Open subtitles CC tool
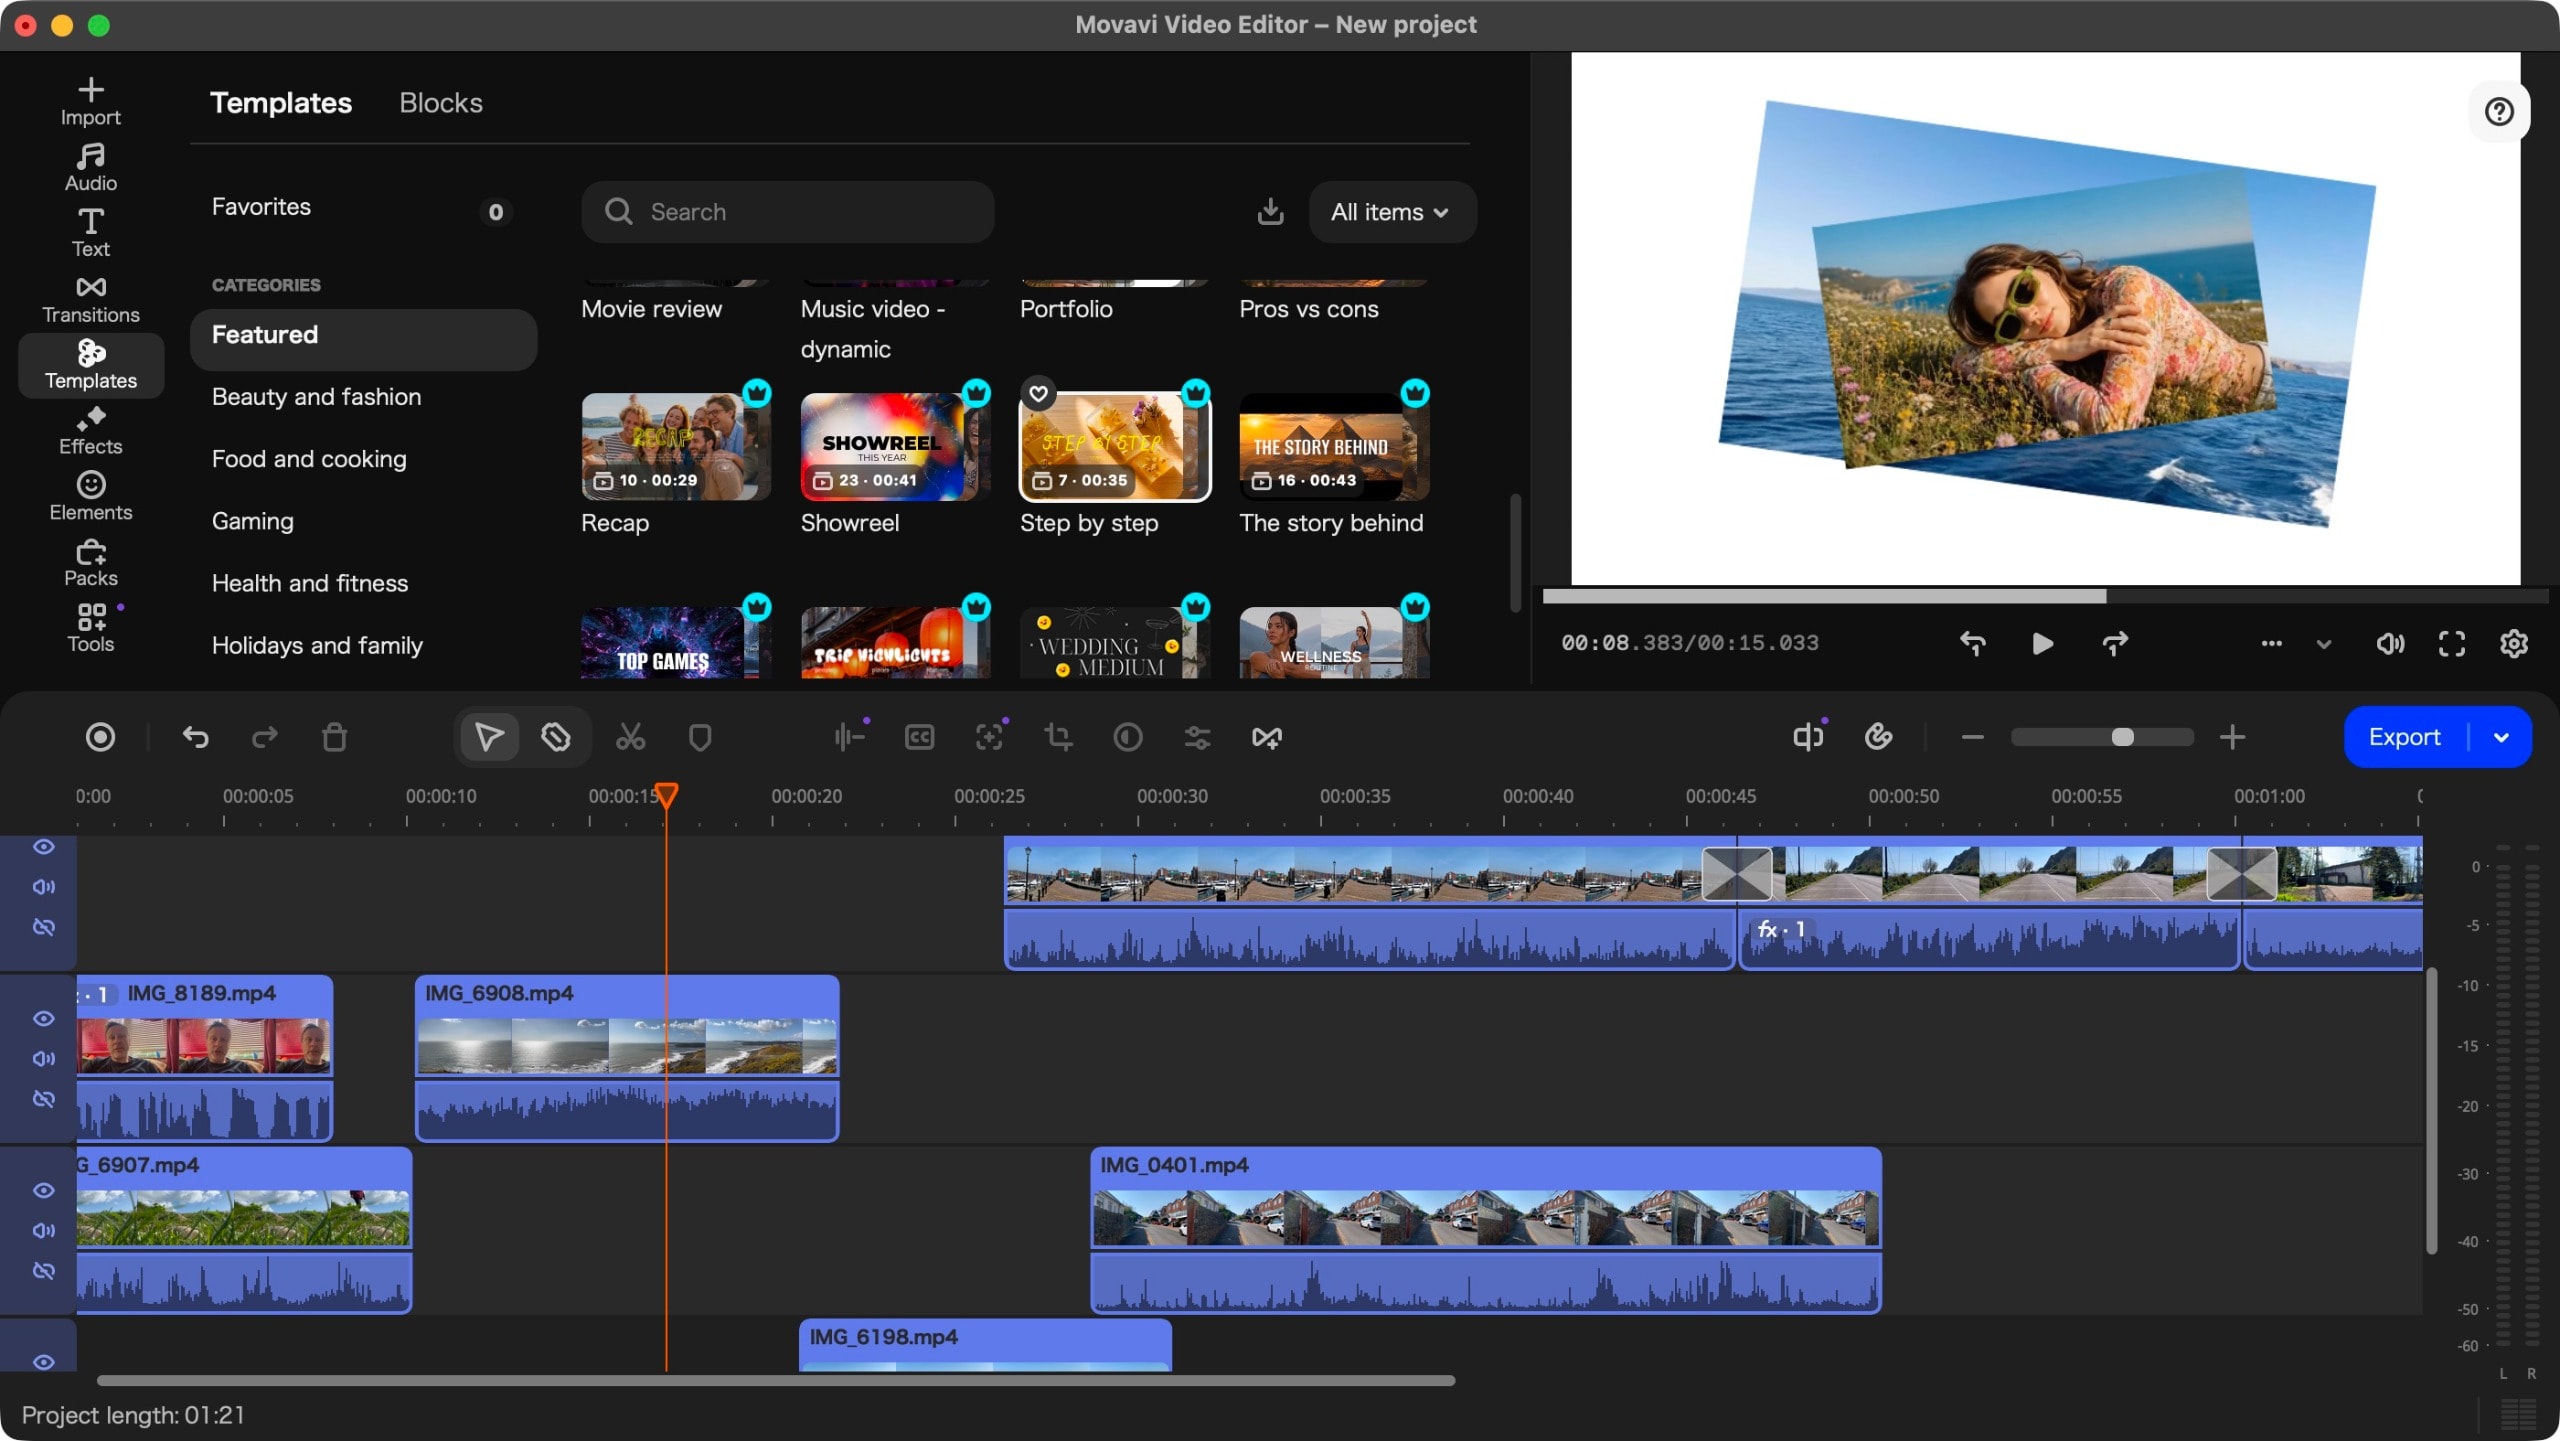 tap(919, 738)
